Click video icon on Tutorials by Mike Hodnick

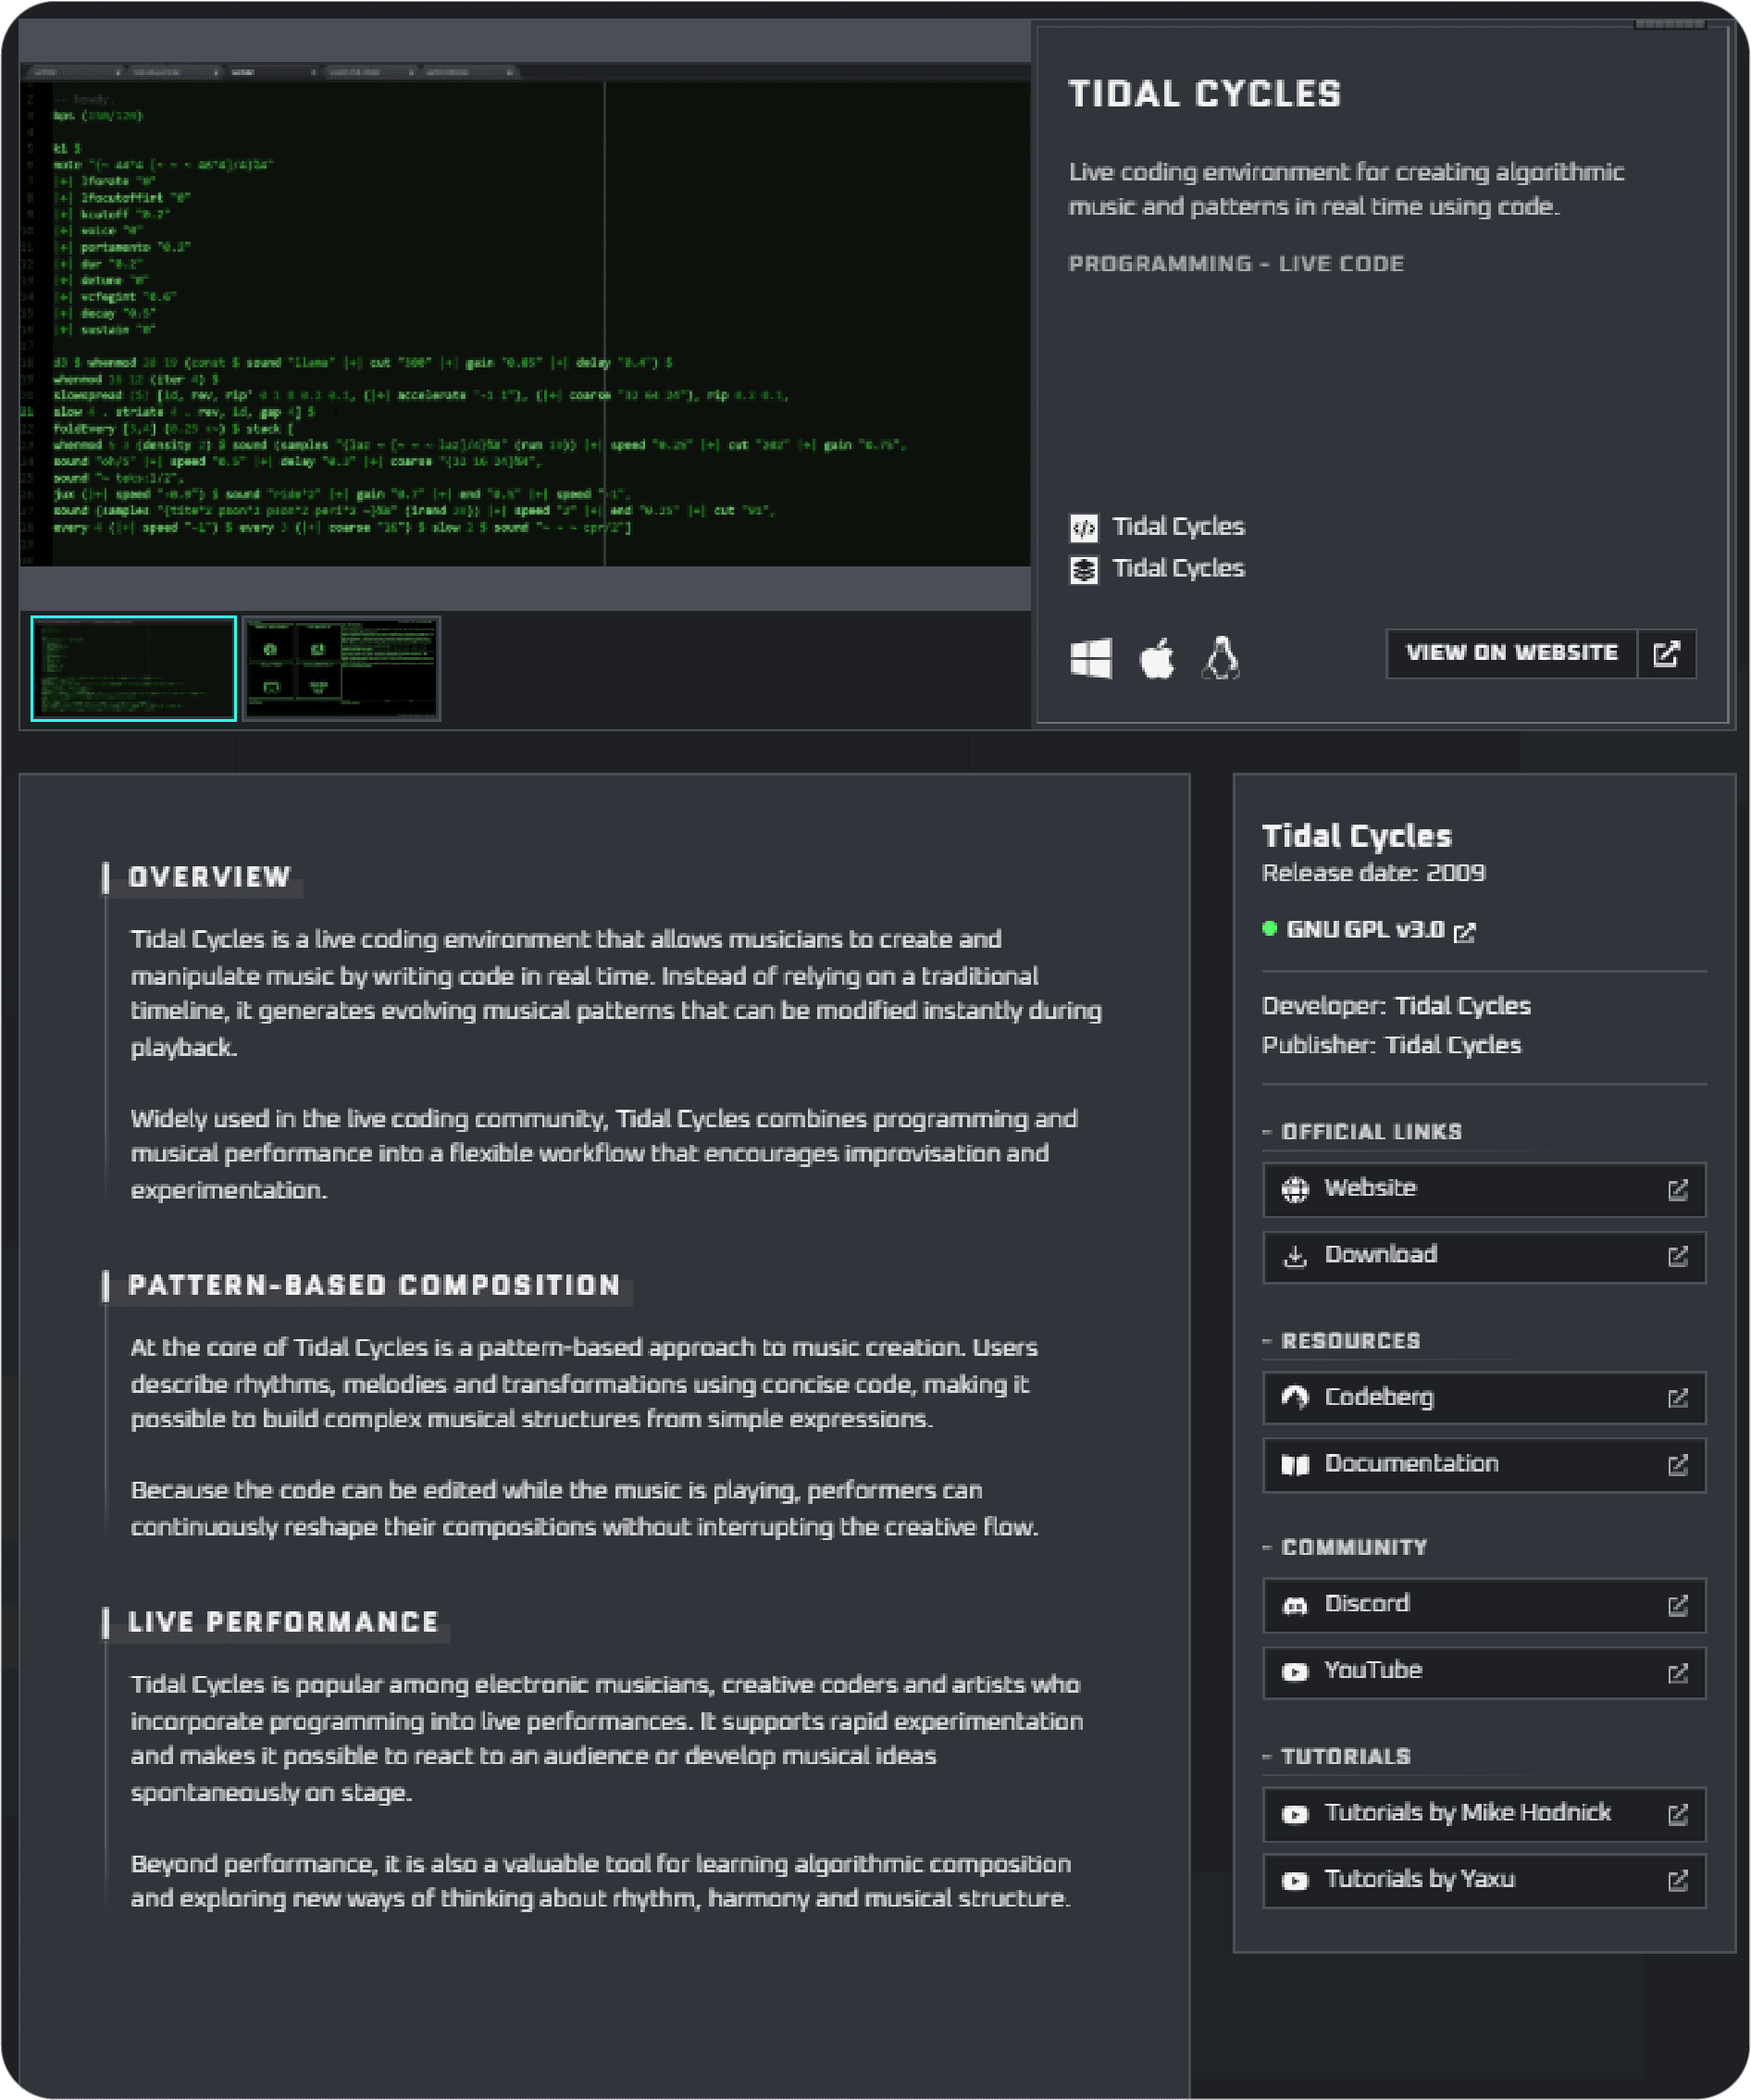click(x=1295, y=1814)
